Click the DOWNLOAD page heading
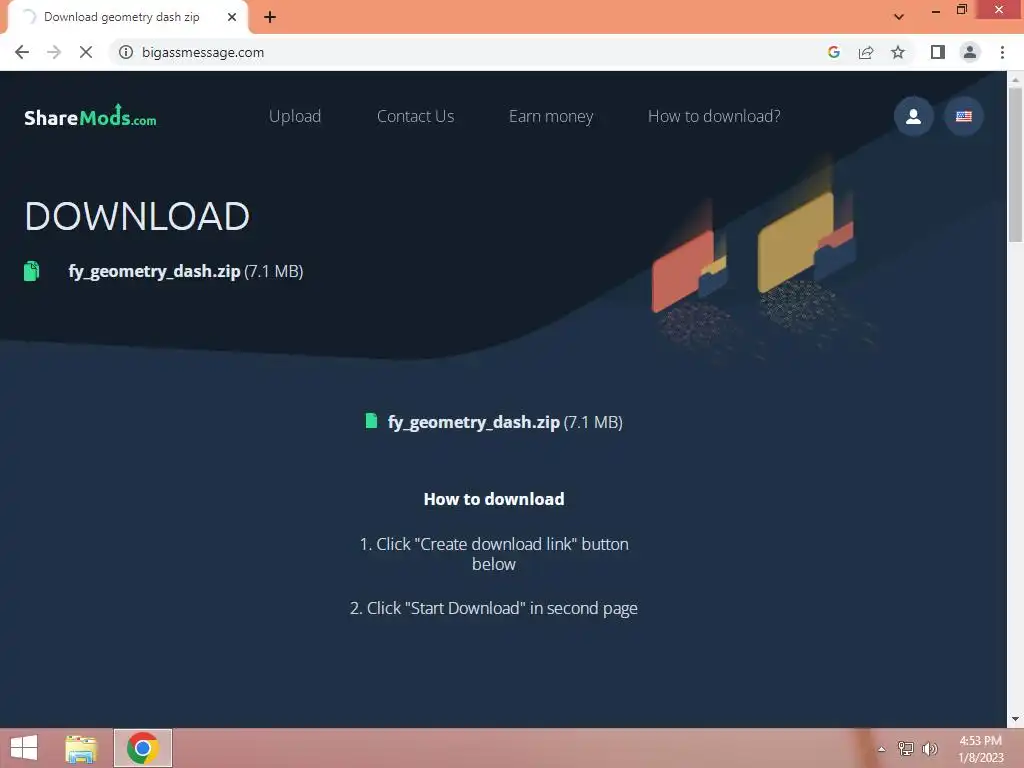 [x=137, y=216]
